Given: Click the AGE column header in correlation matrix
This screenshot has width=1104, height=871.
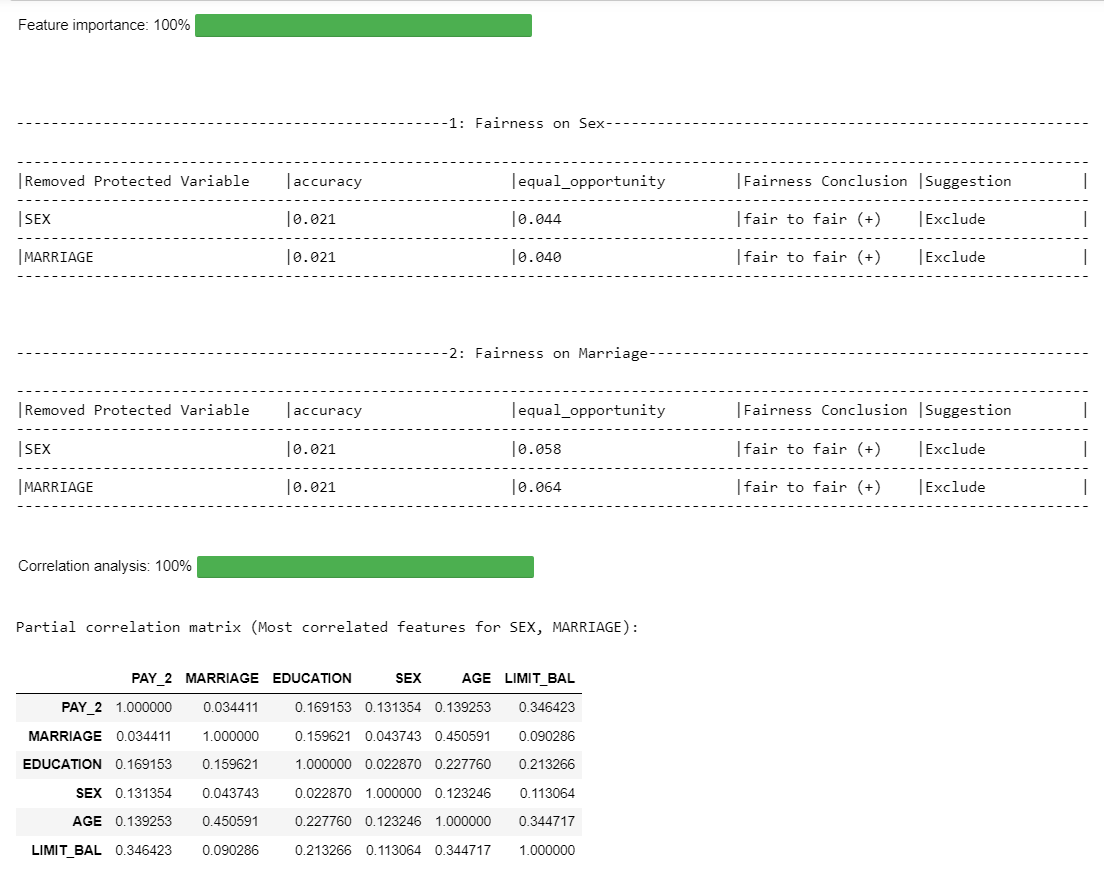Looking at the screenshot, I should click(x=476, y=678).
